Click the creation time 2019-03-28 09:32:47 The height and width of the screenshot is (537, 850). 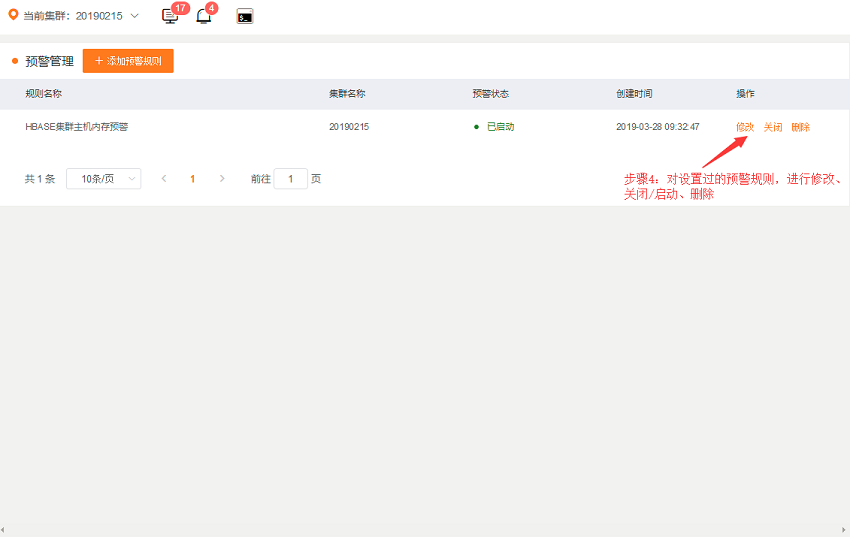[658, 127]
